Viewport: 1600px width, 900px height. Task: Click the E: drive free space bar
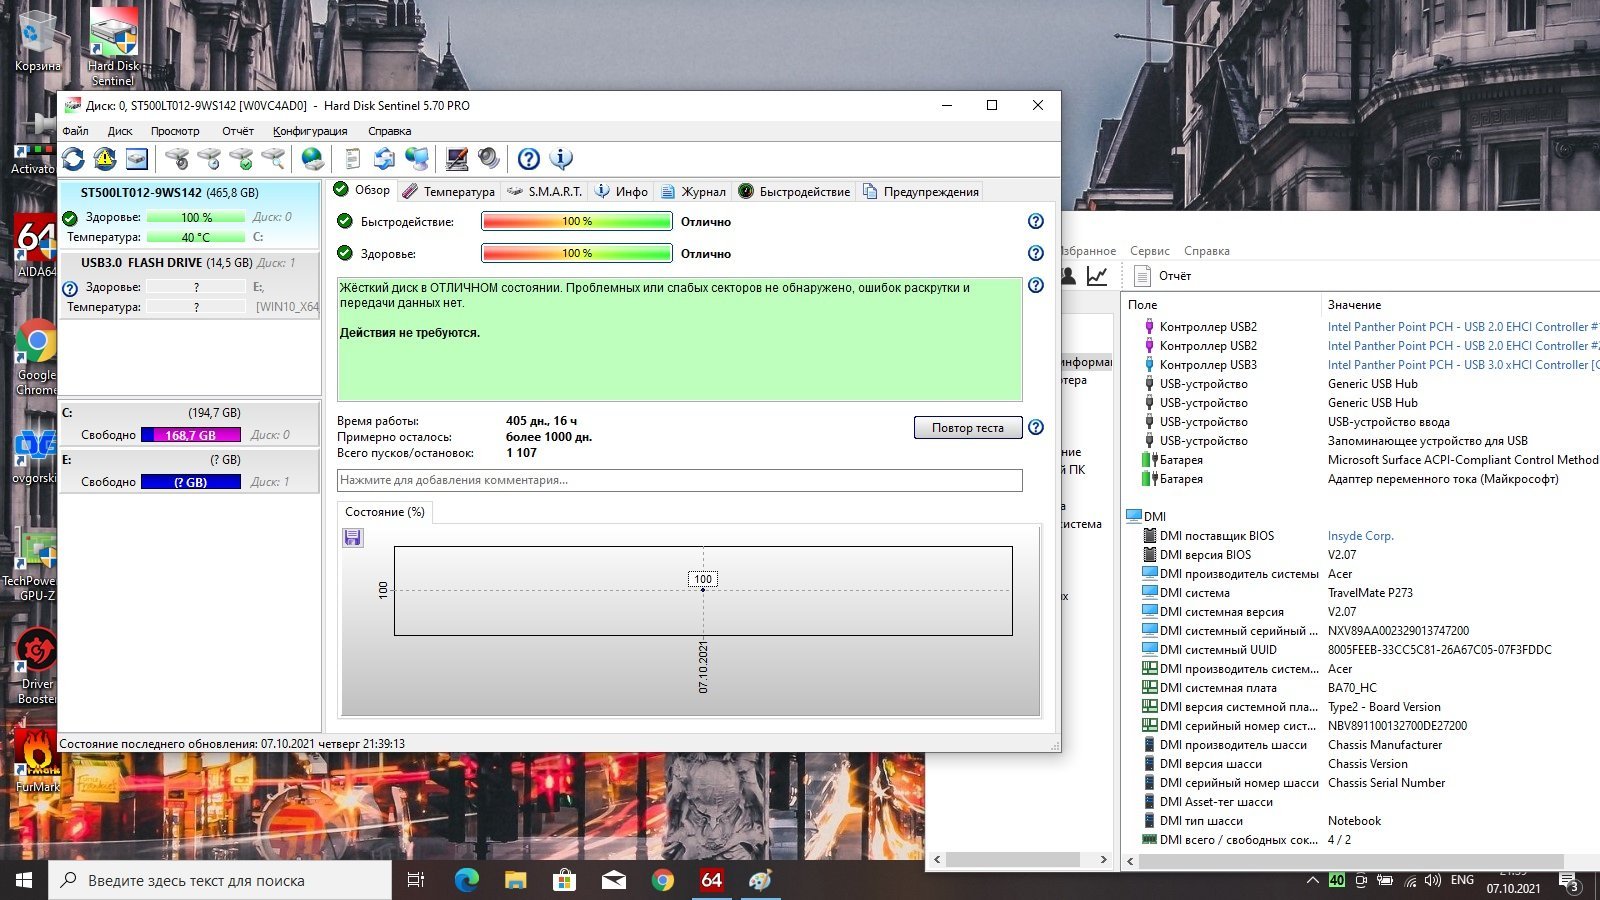(191, 482)
